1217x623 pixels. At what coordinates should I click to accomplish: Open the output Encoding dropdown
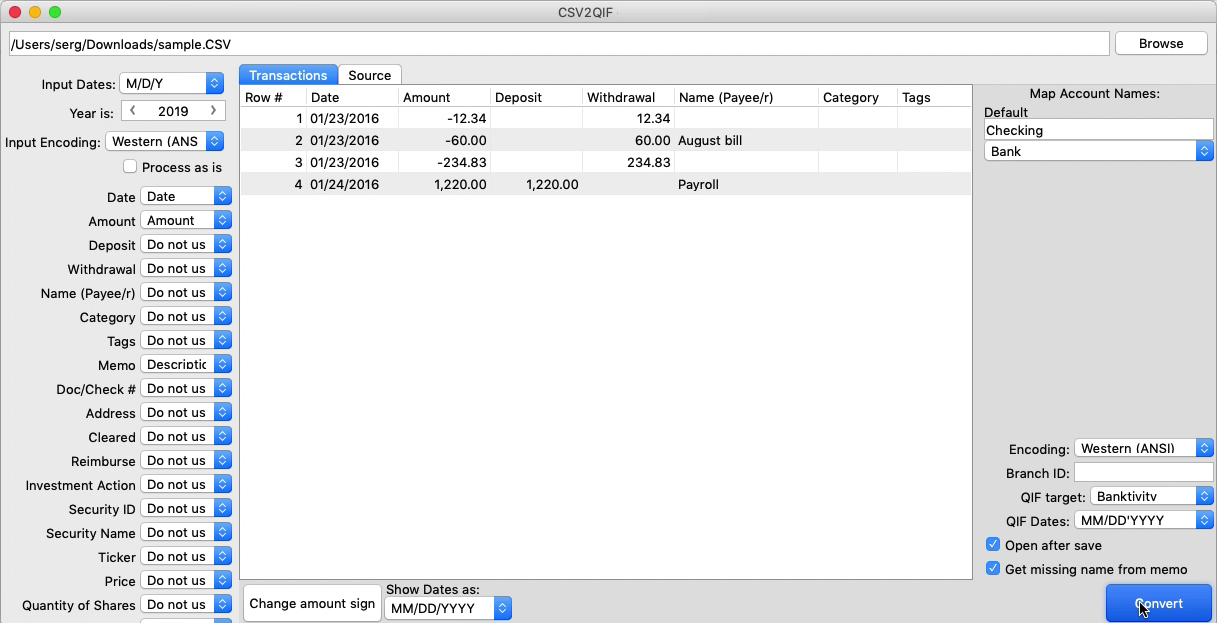coord(1144,448)
